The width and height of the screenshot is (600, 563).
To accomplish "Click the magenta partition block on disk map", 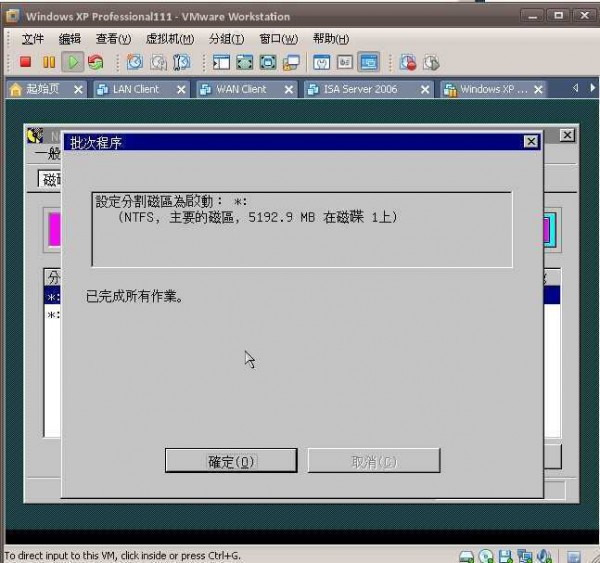I will click(55, 230).
